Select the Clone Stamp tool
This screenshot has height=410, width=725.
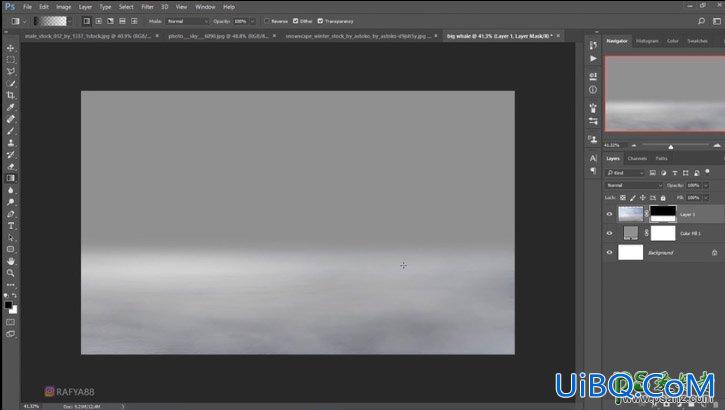(10, 143)
